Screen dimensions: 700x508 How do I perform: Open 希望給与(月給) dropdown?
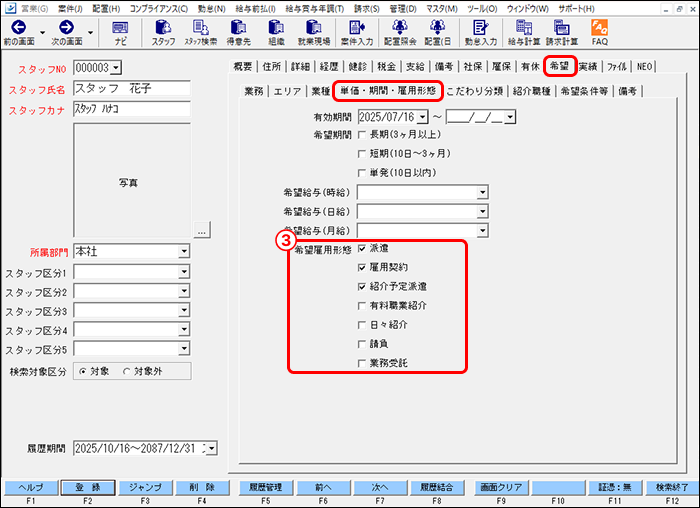click(x=482, y=231)
